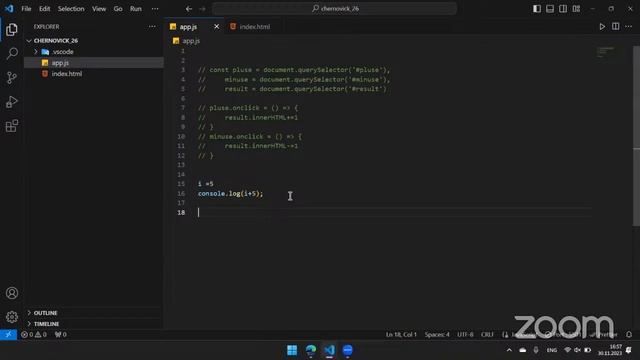This screenshot has height=360, width=640.
Task: Open the Windows Start menu
Action: [292, 350]
